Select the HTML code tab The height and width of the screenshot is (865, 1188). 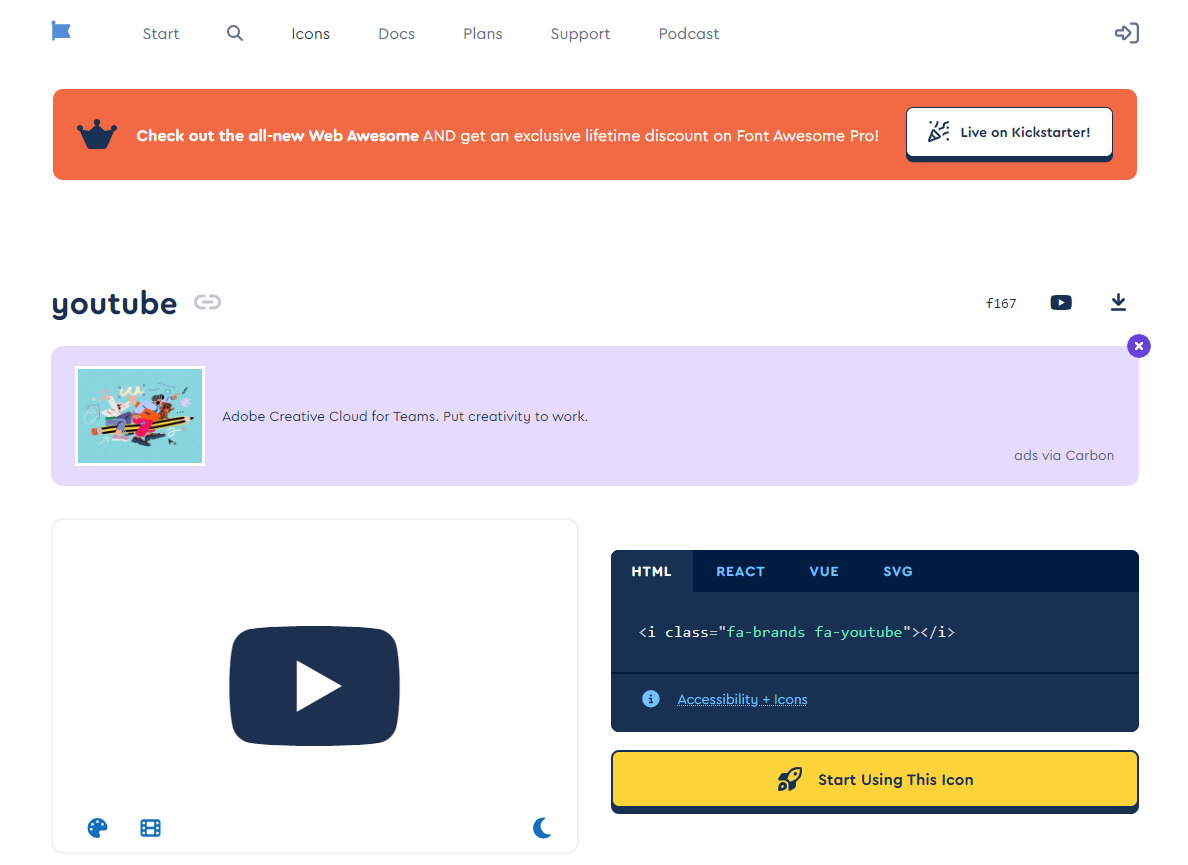pyautogui.click(x=652, y=571)
